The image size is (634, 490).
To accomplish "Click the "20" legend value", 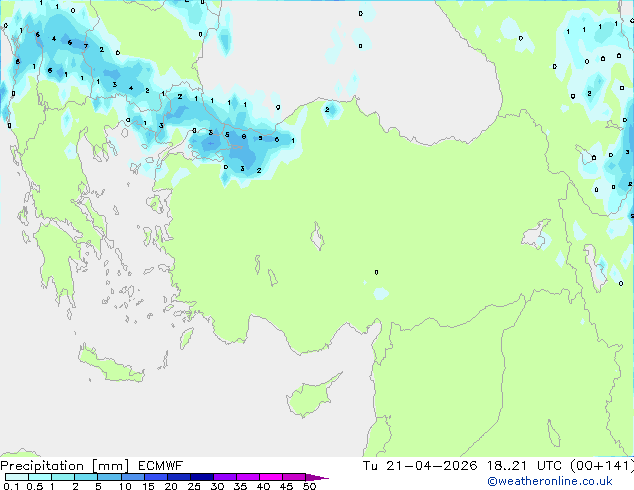I will pos(171,486).
